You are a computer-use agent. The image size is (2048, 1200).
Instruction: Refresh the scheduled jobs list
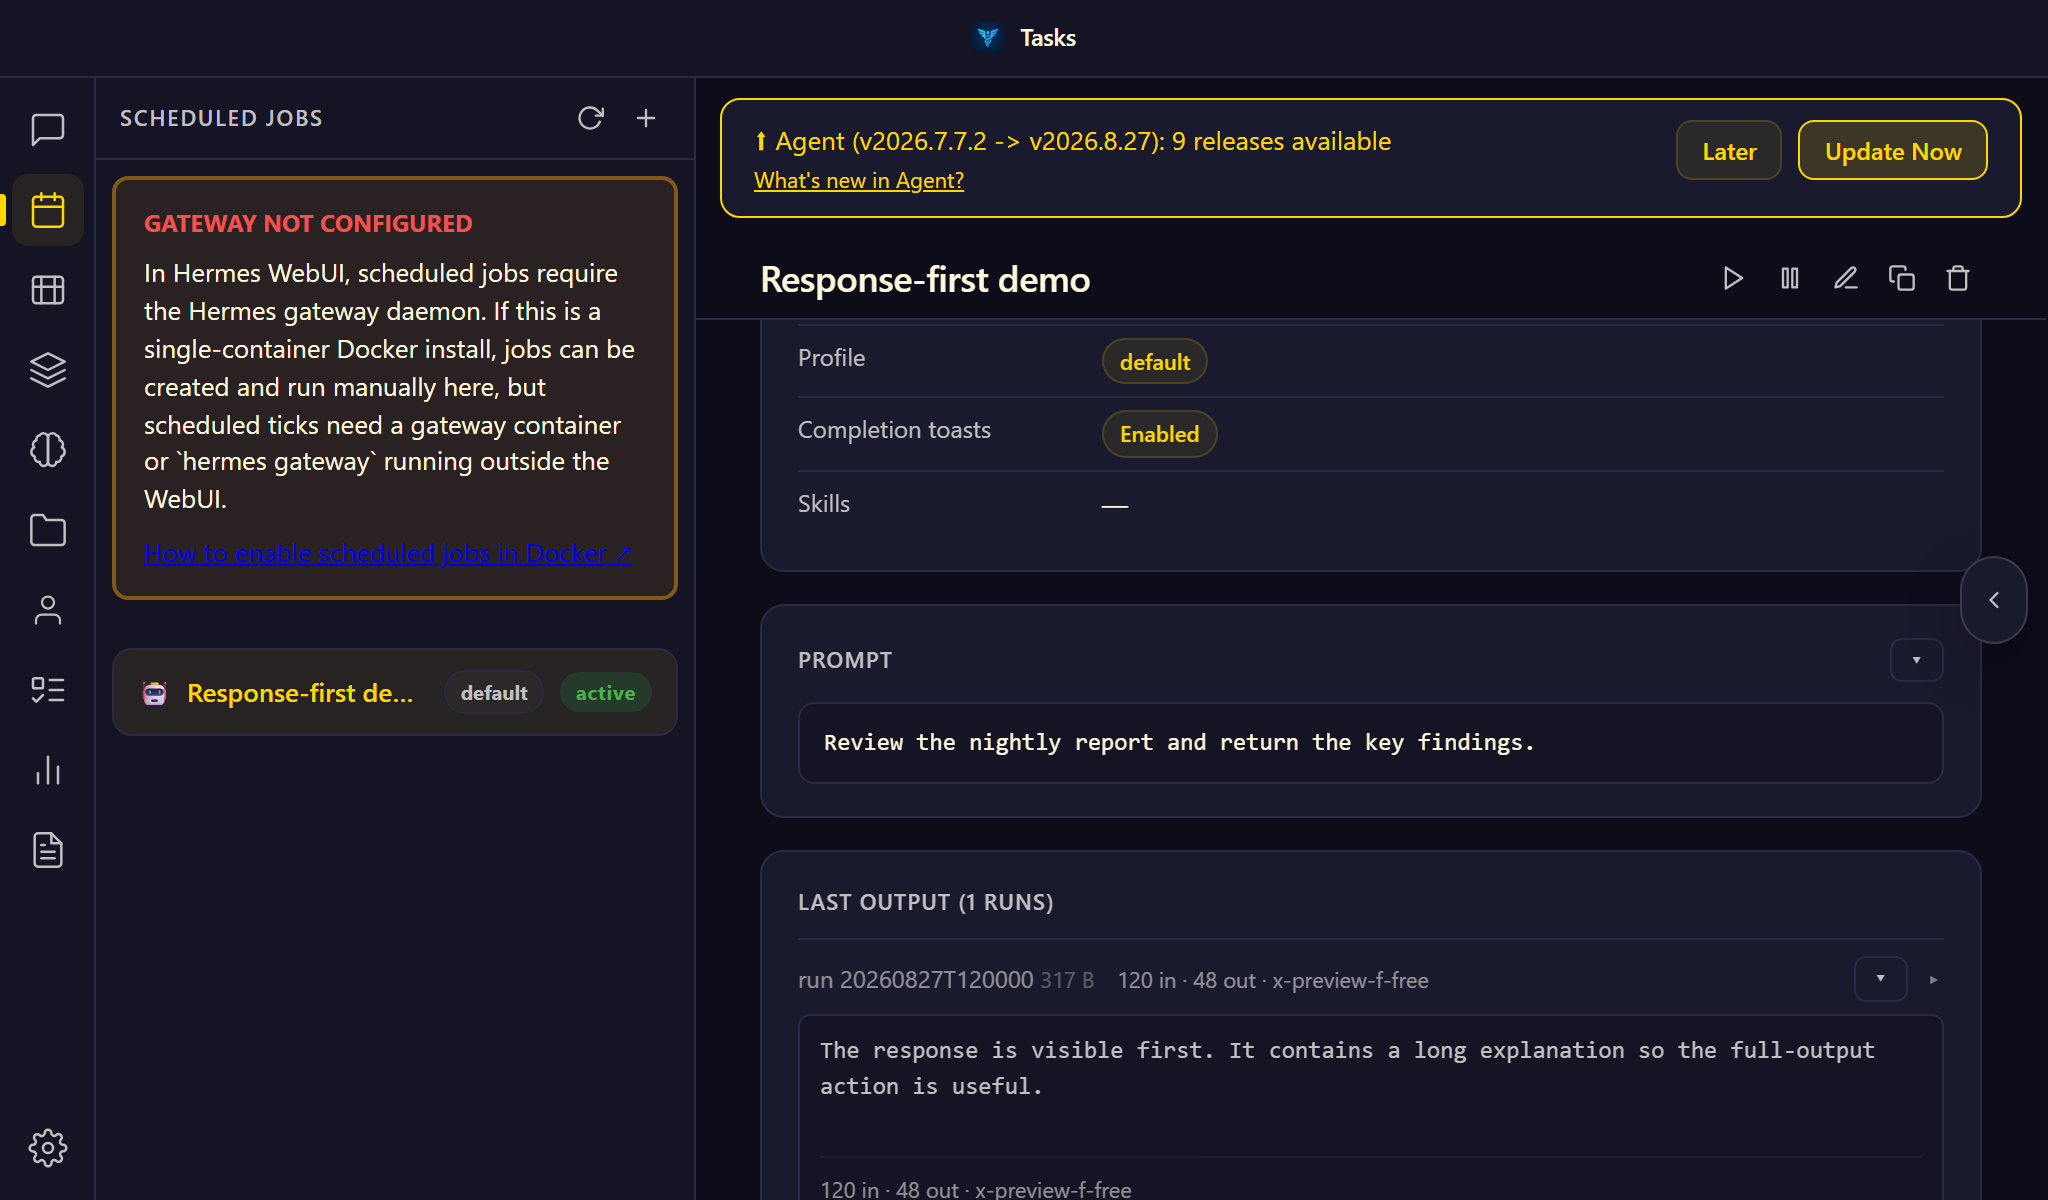(x=591, y=118)
